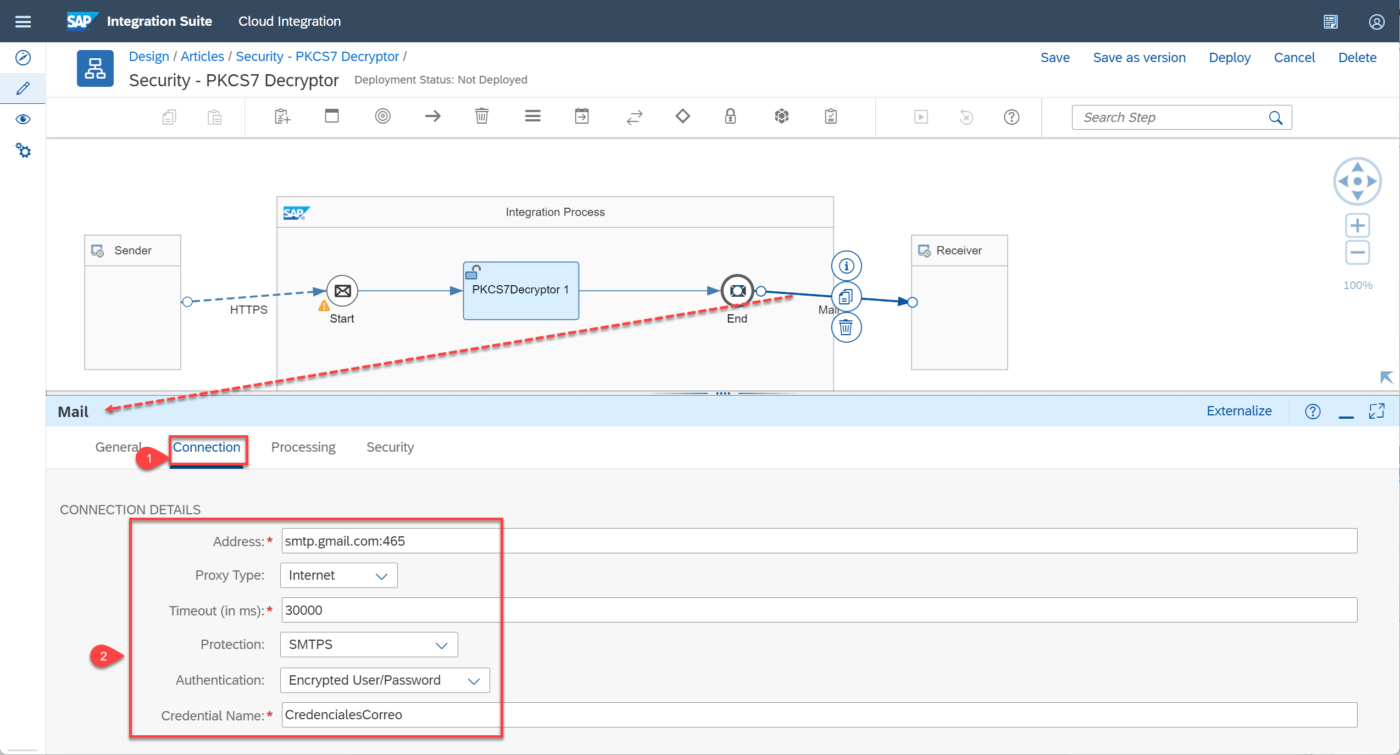Click the Credential Name input field
Screen dimensions: 1400x755
[818, 715]
